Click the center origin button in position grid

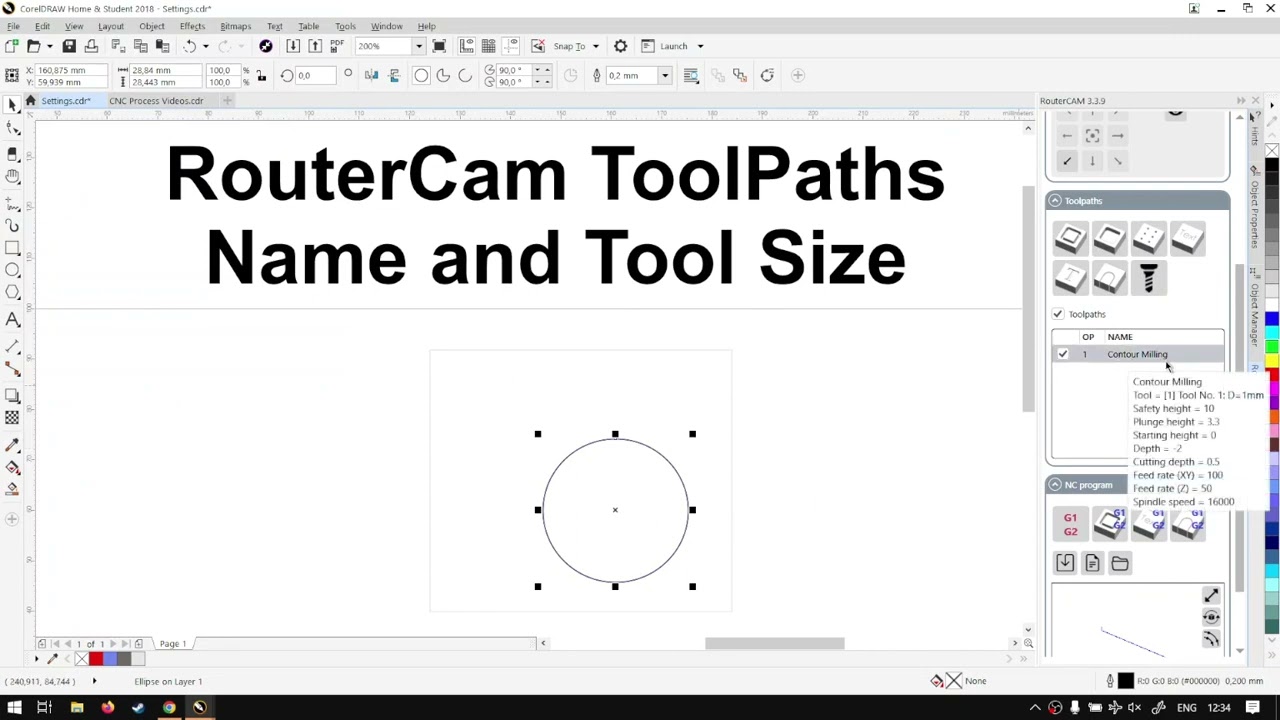[1092, 136]
